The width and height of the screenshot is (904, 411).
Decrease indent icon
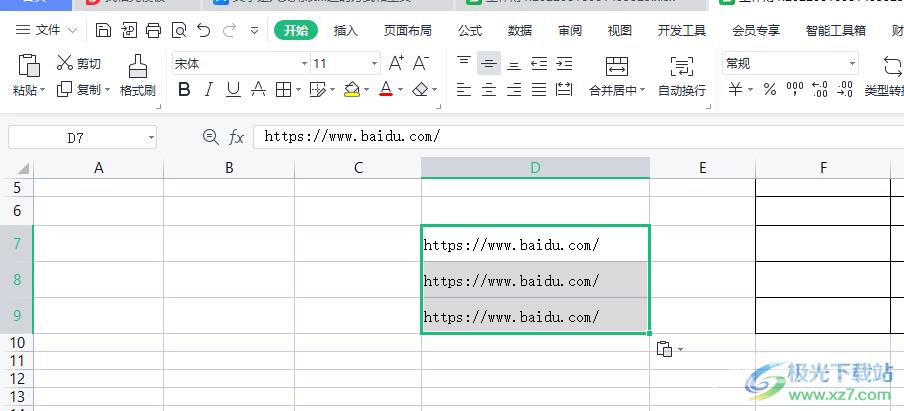tap(539, 63)
